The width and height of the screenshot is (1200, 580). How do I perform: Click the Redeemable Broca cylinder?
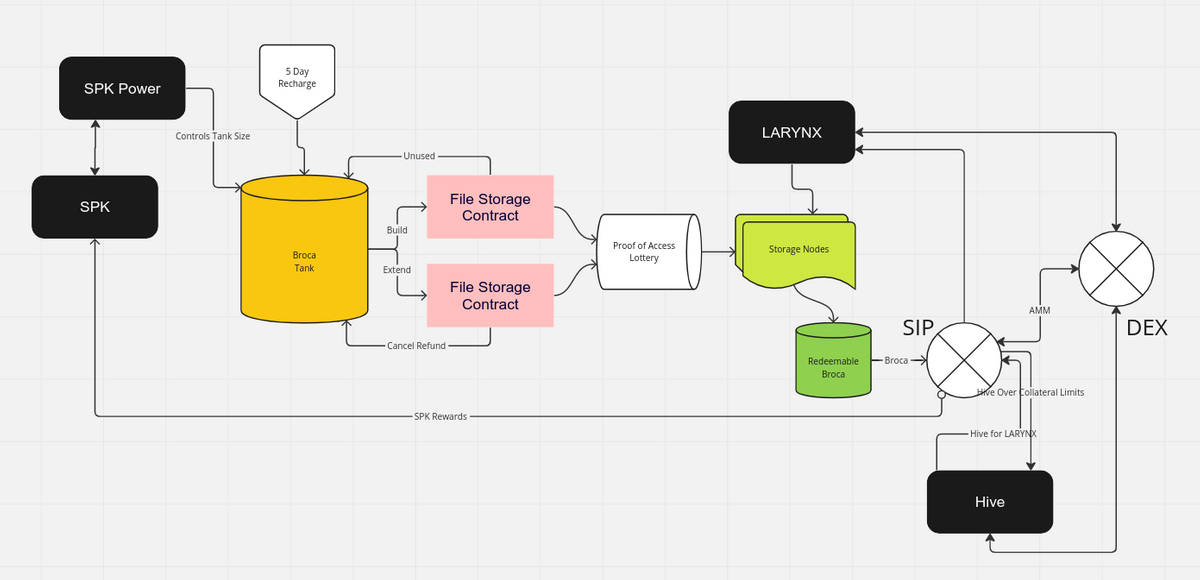point(832,362)
